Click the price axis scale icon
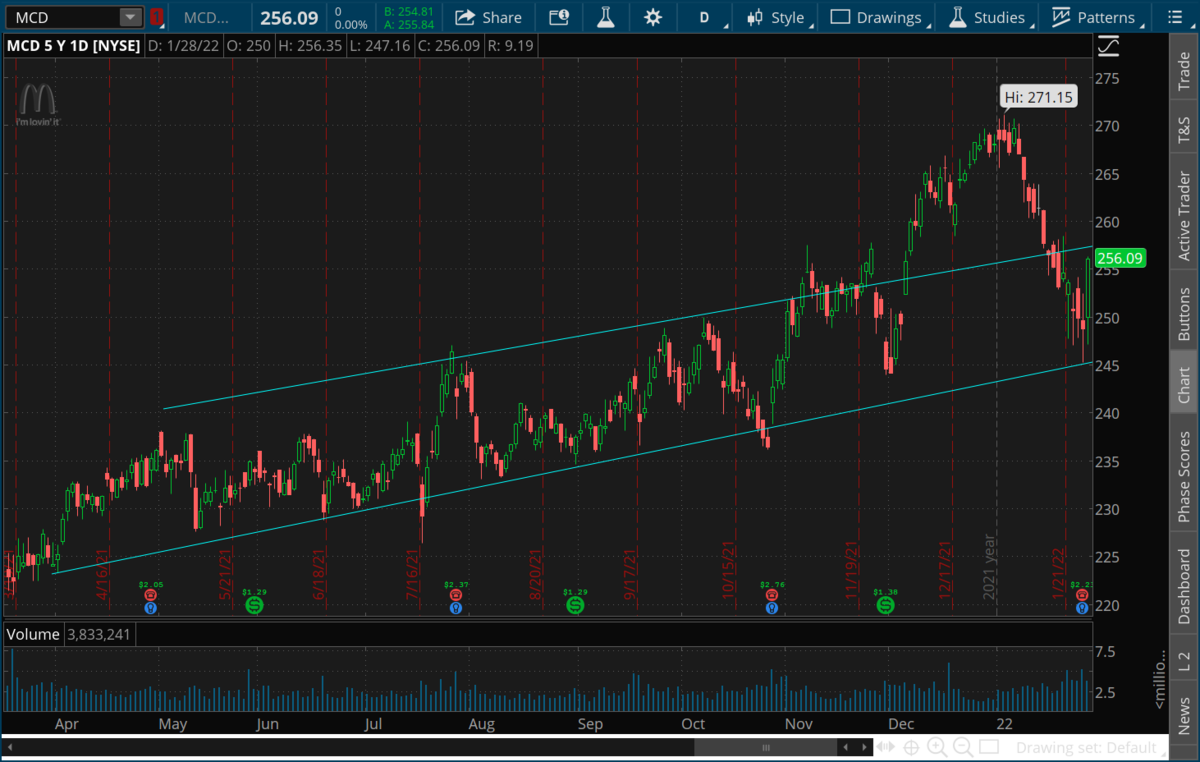 [1109, 46]
